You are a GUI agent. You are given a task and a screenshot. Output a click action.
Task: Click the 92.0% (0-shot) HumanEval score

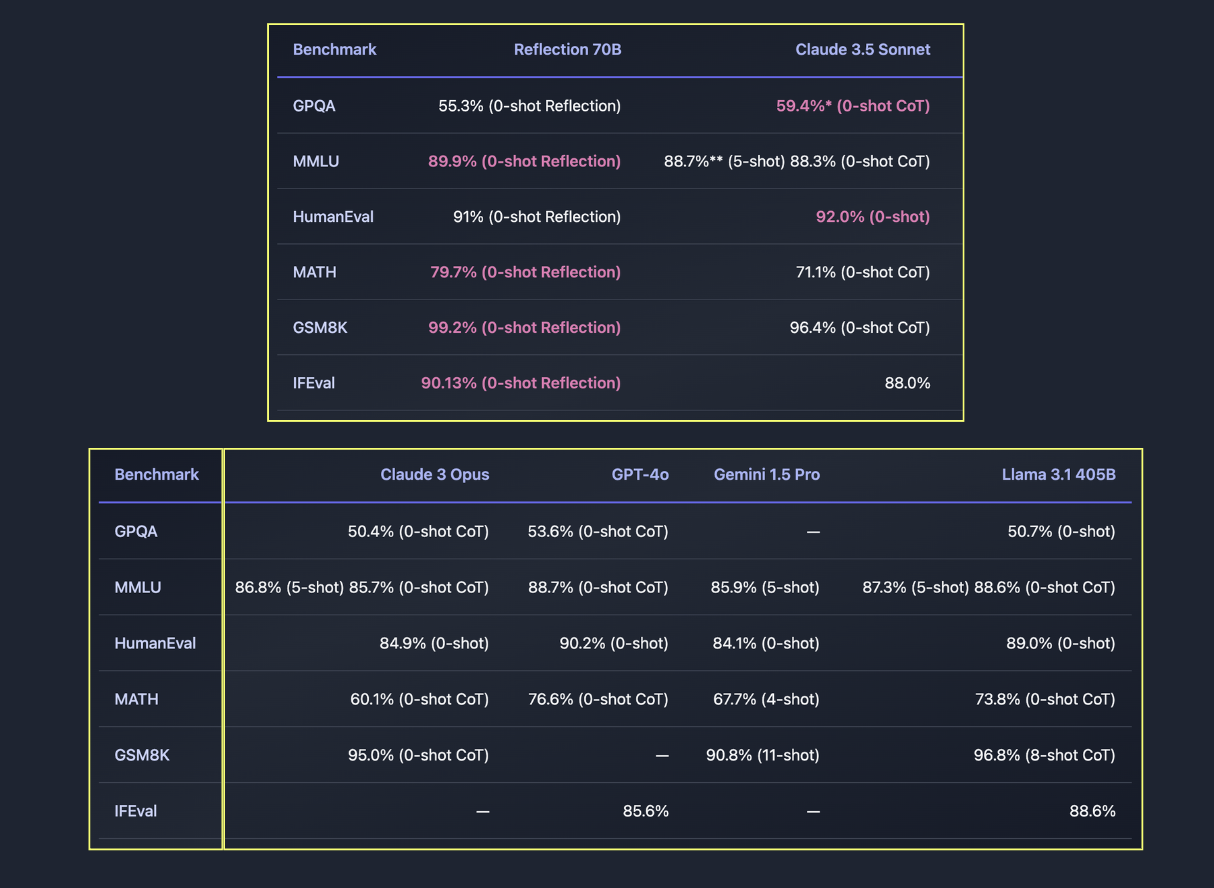872,216
